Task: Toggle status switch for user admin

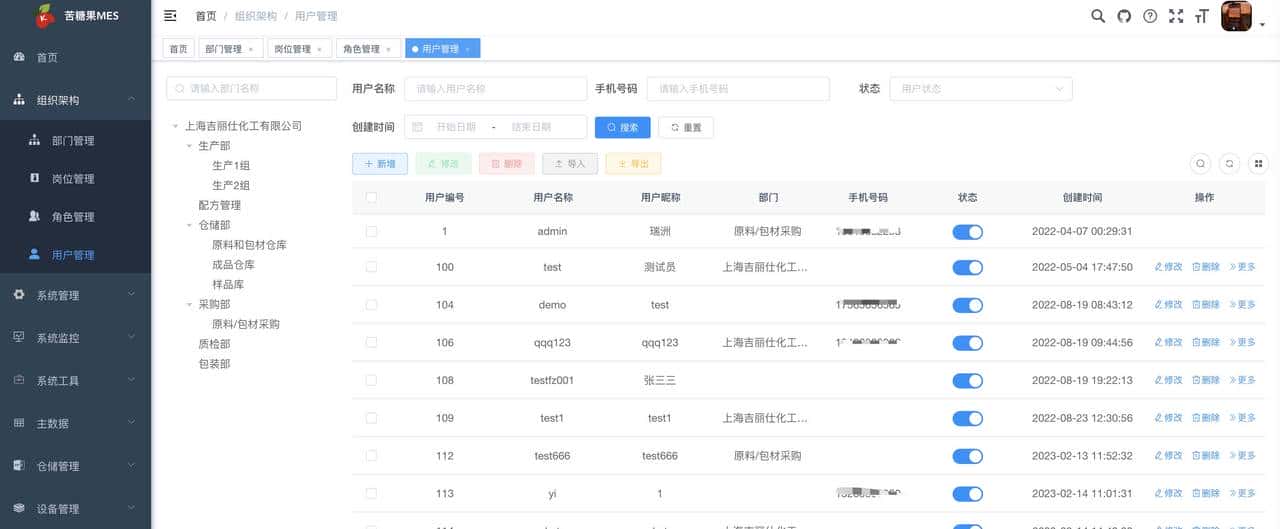Action: click(967, 232)
